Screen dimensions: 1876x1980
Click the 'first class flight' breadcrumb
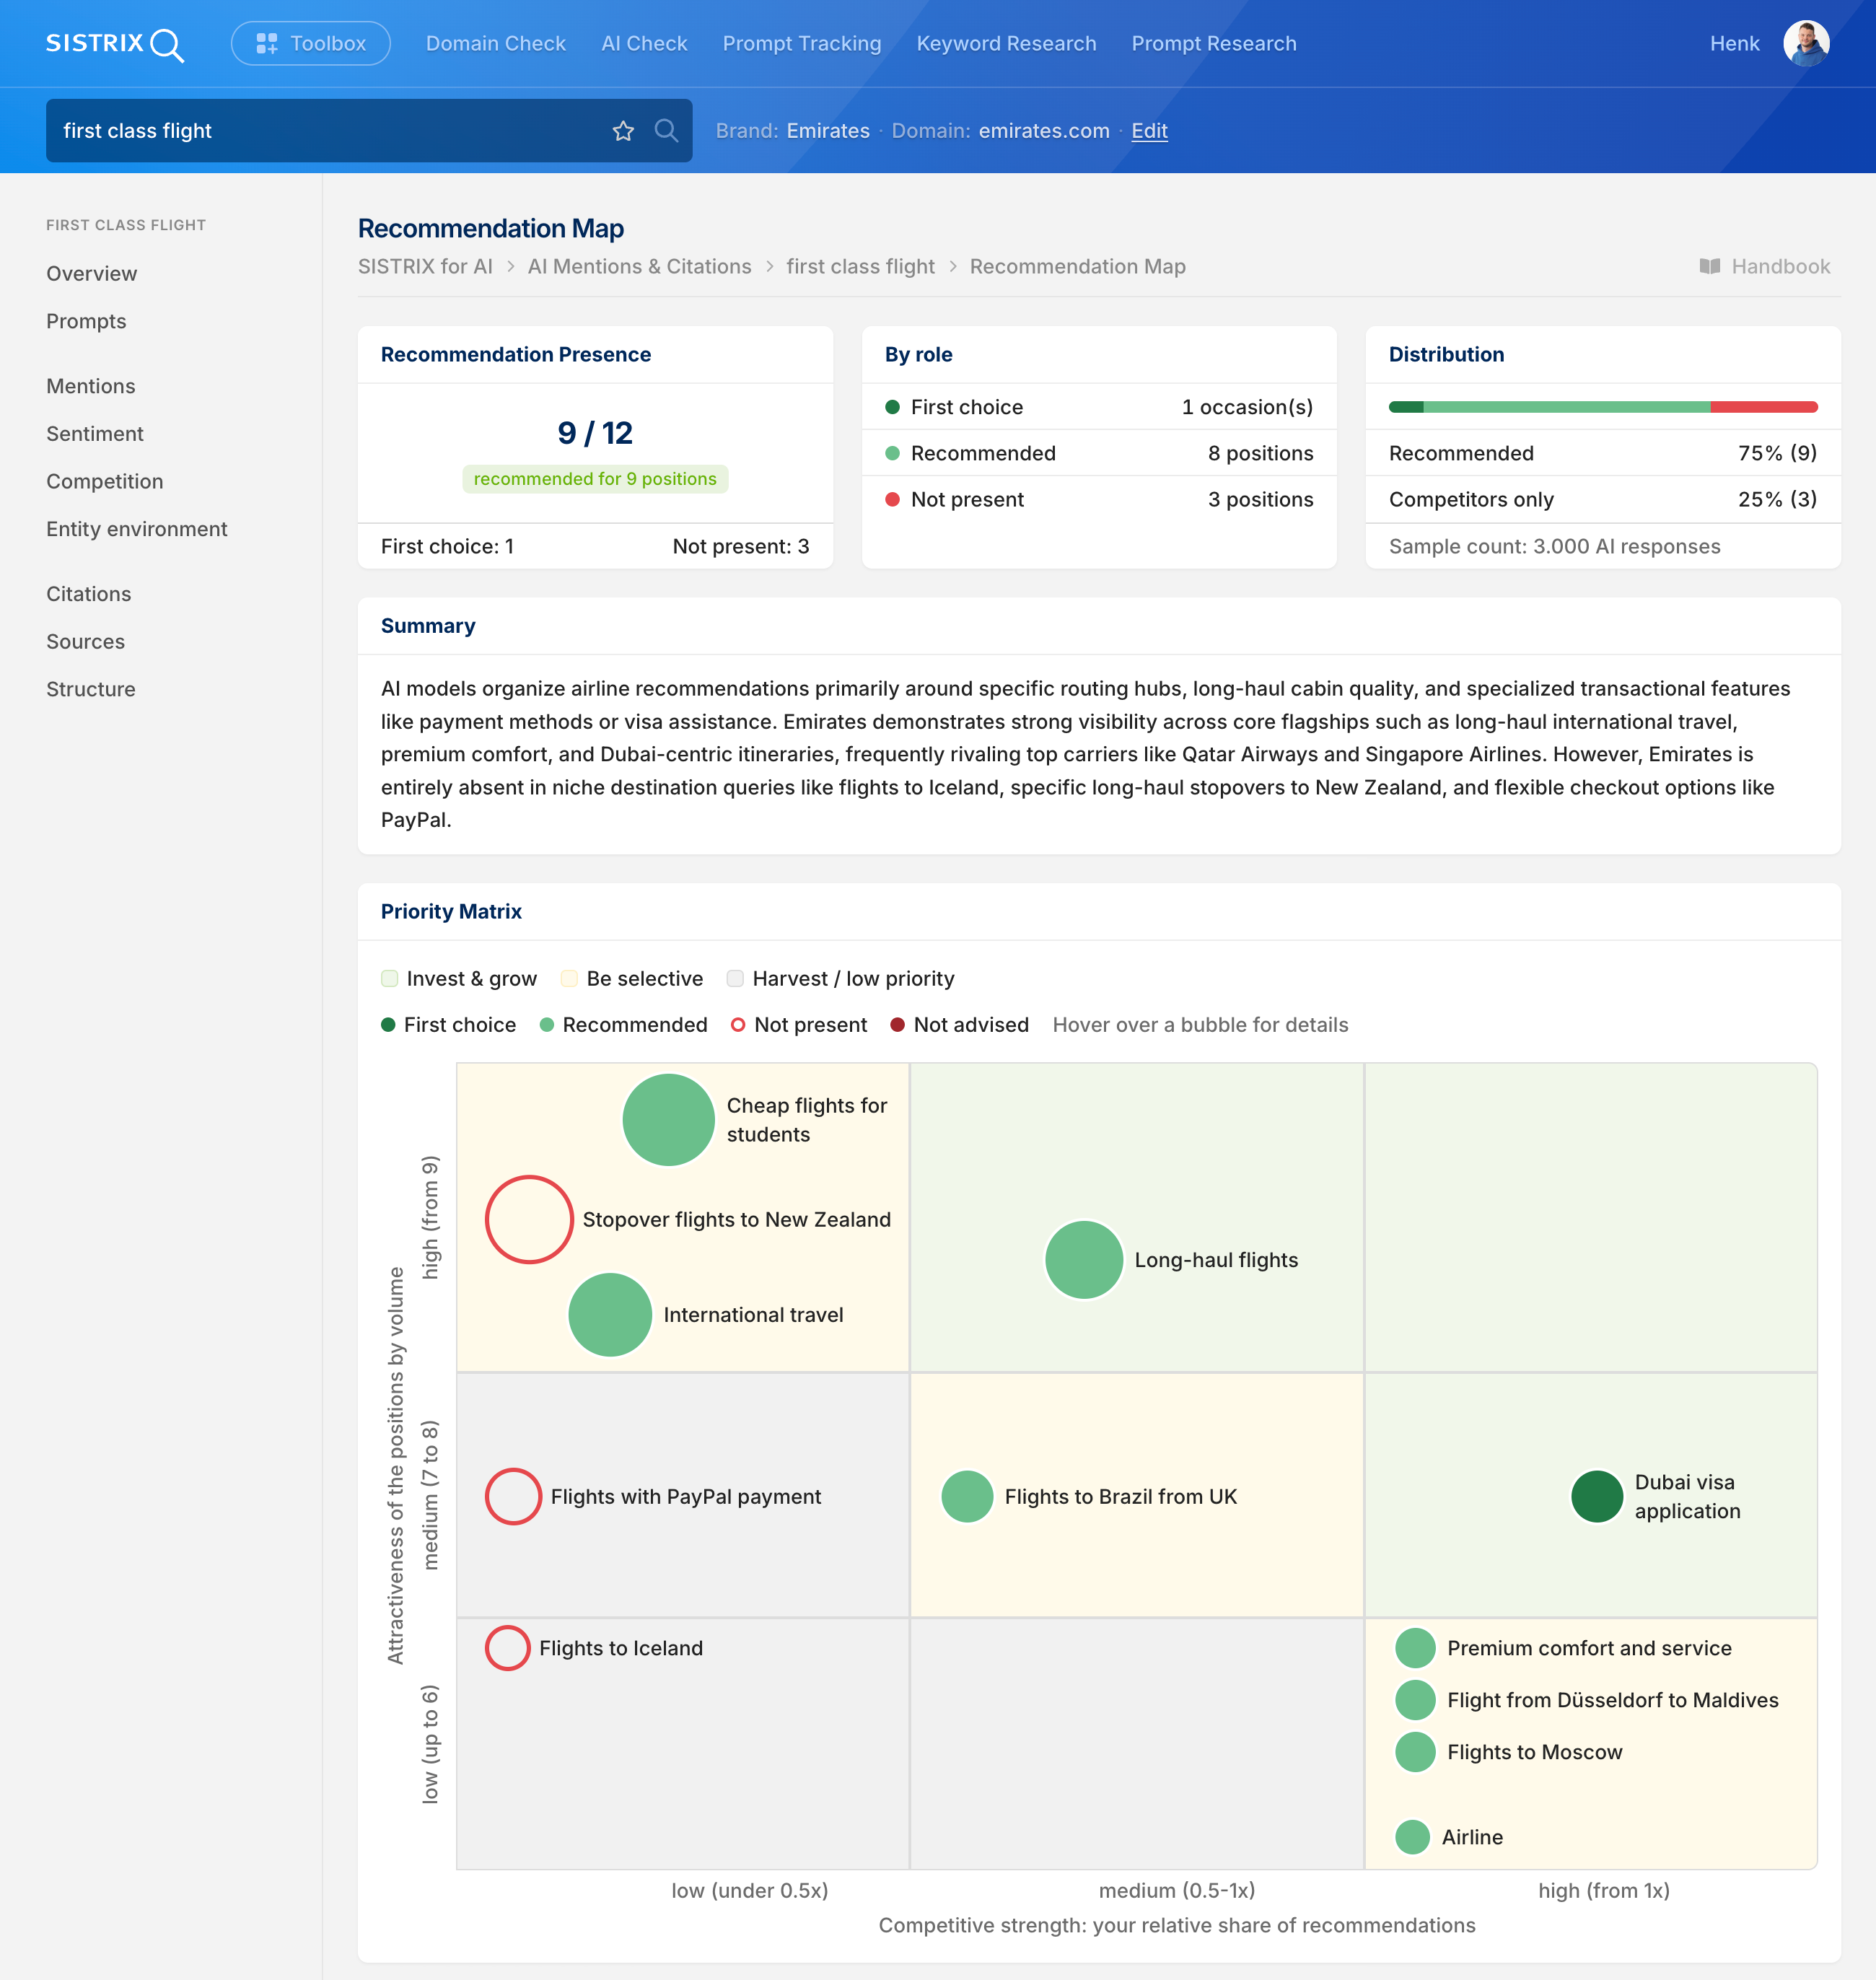[860, 267]
